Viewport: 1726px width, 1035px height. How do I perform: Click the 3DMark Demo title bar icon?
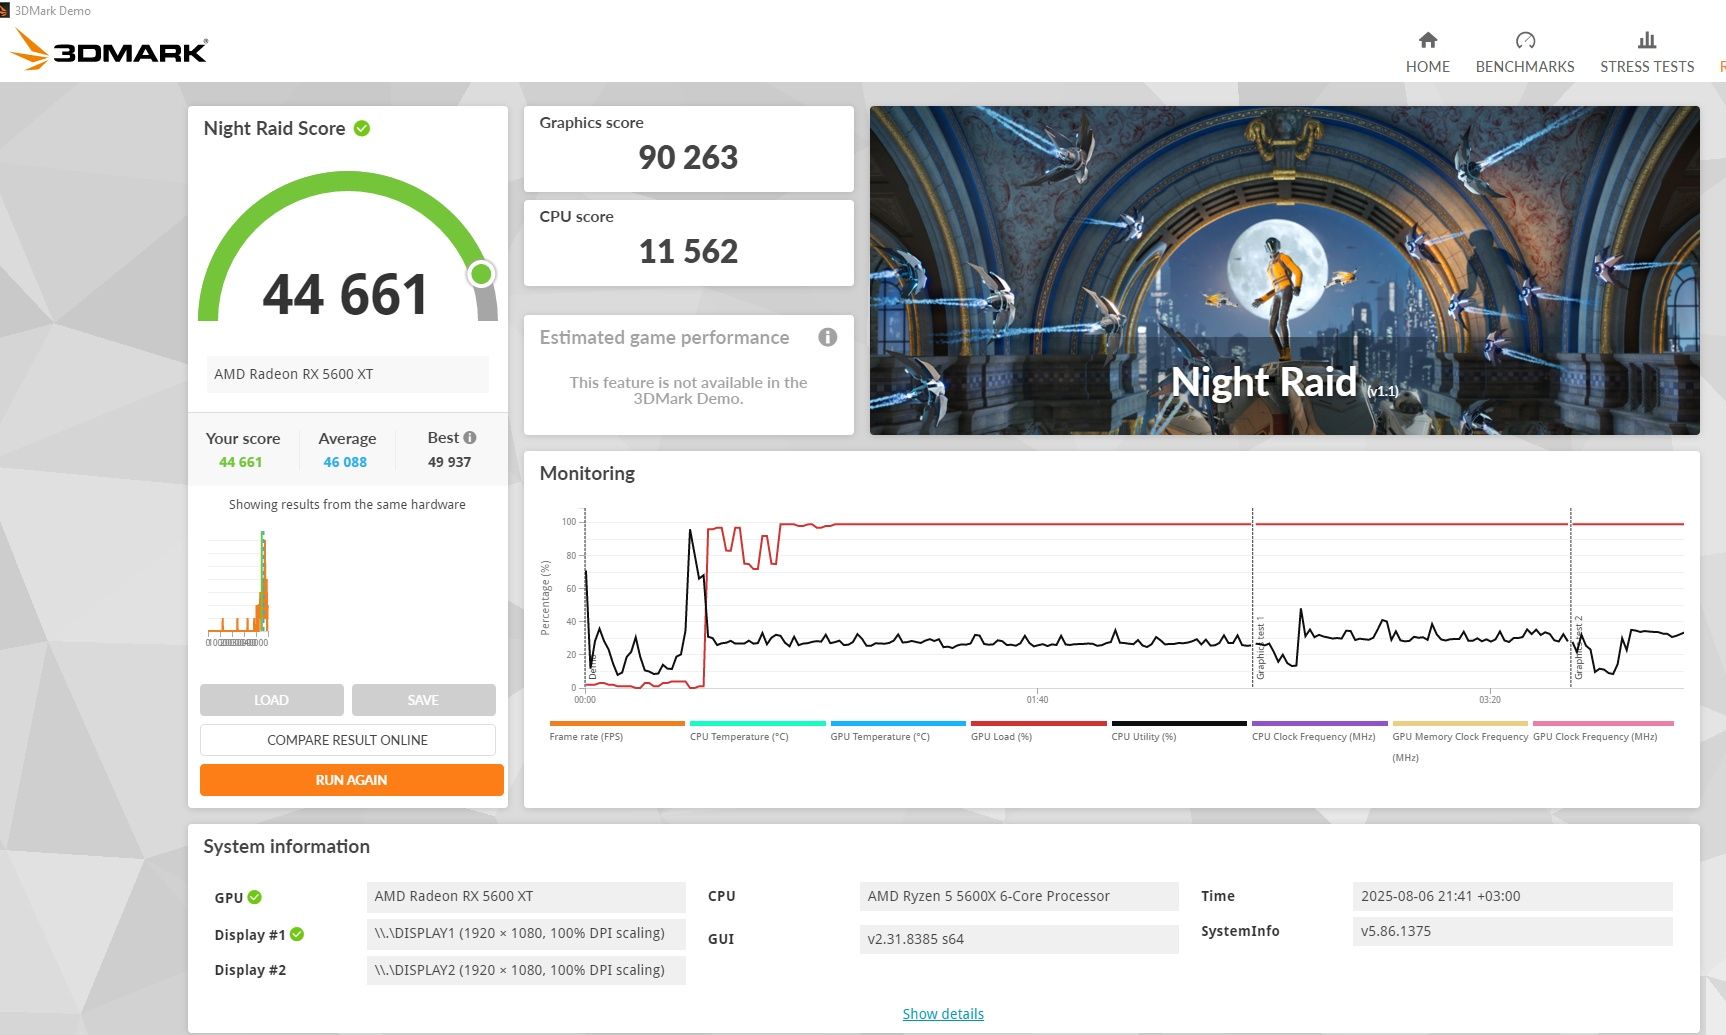point(6,10)
